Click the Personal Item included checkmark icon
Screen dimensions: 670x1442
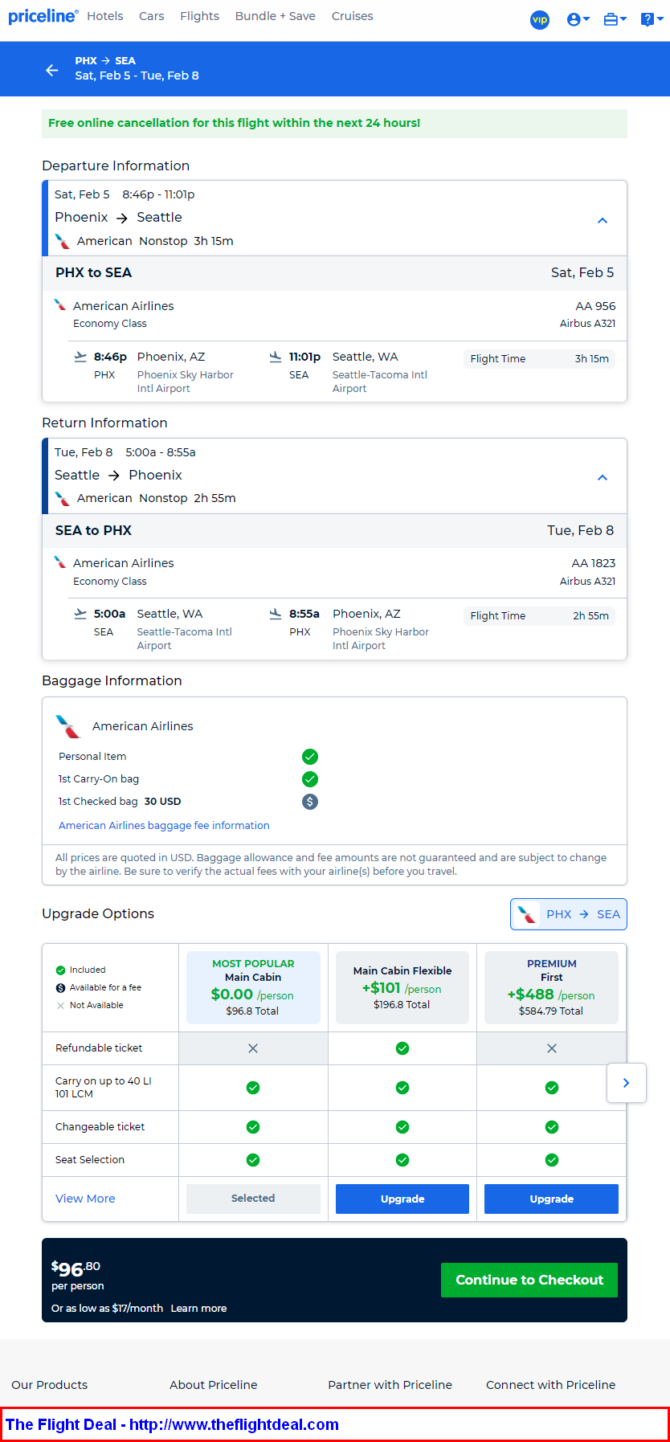coord(310,757)
